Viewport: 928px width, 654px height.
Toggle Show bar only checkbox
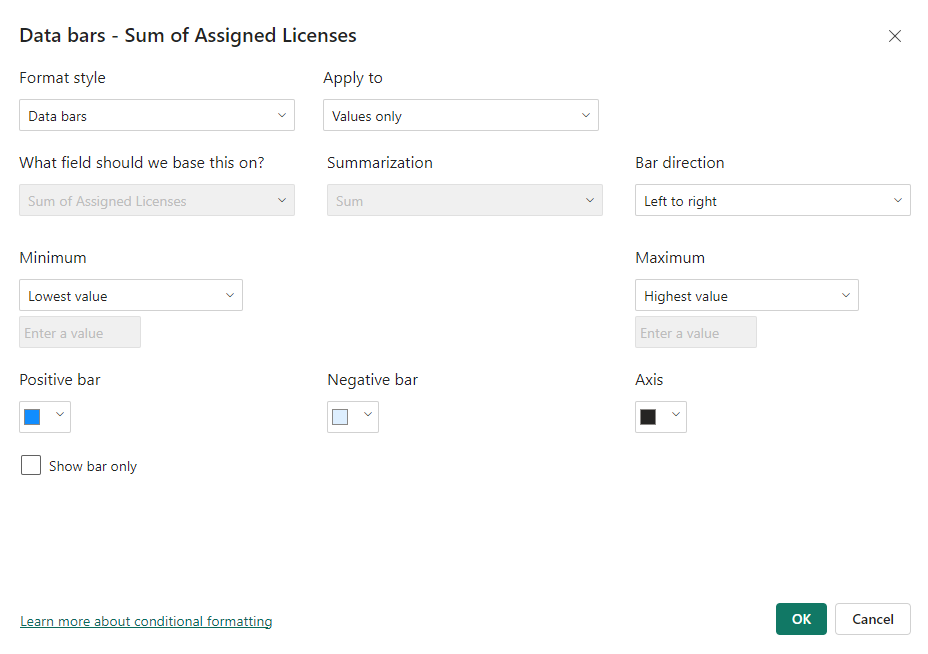point(31,465)
